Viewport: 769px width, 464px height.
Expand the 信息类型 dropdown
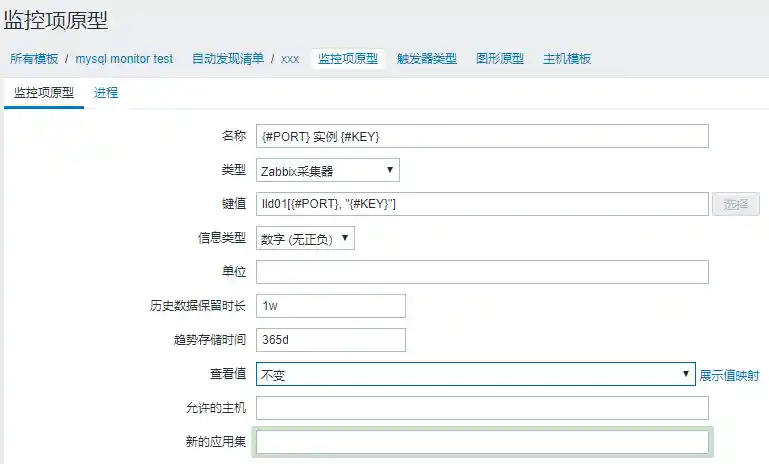[305, 238]
